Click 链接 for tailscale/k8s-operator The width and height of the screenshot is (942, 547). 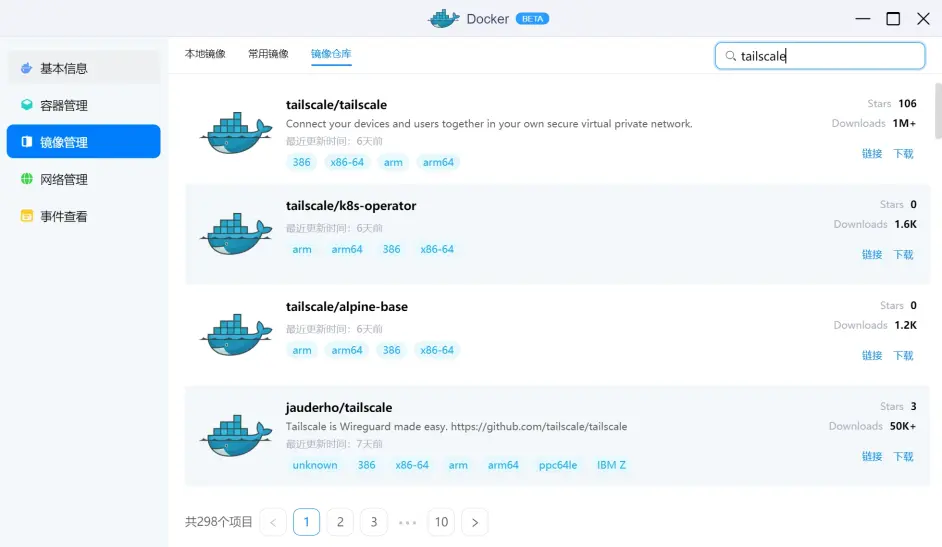872,255
